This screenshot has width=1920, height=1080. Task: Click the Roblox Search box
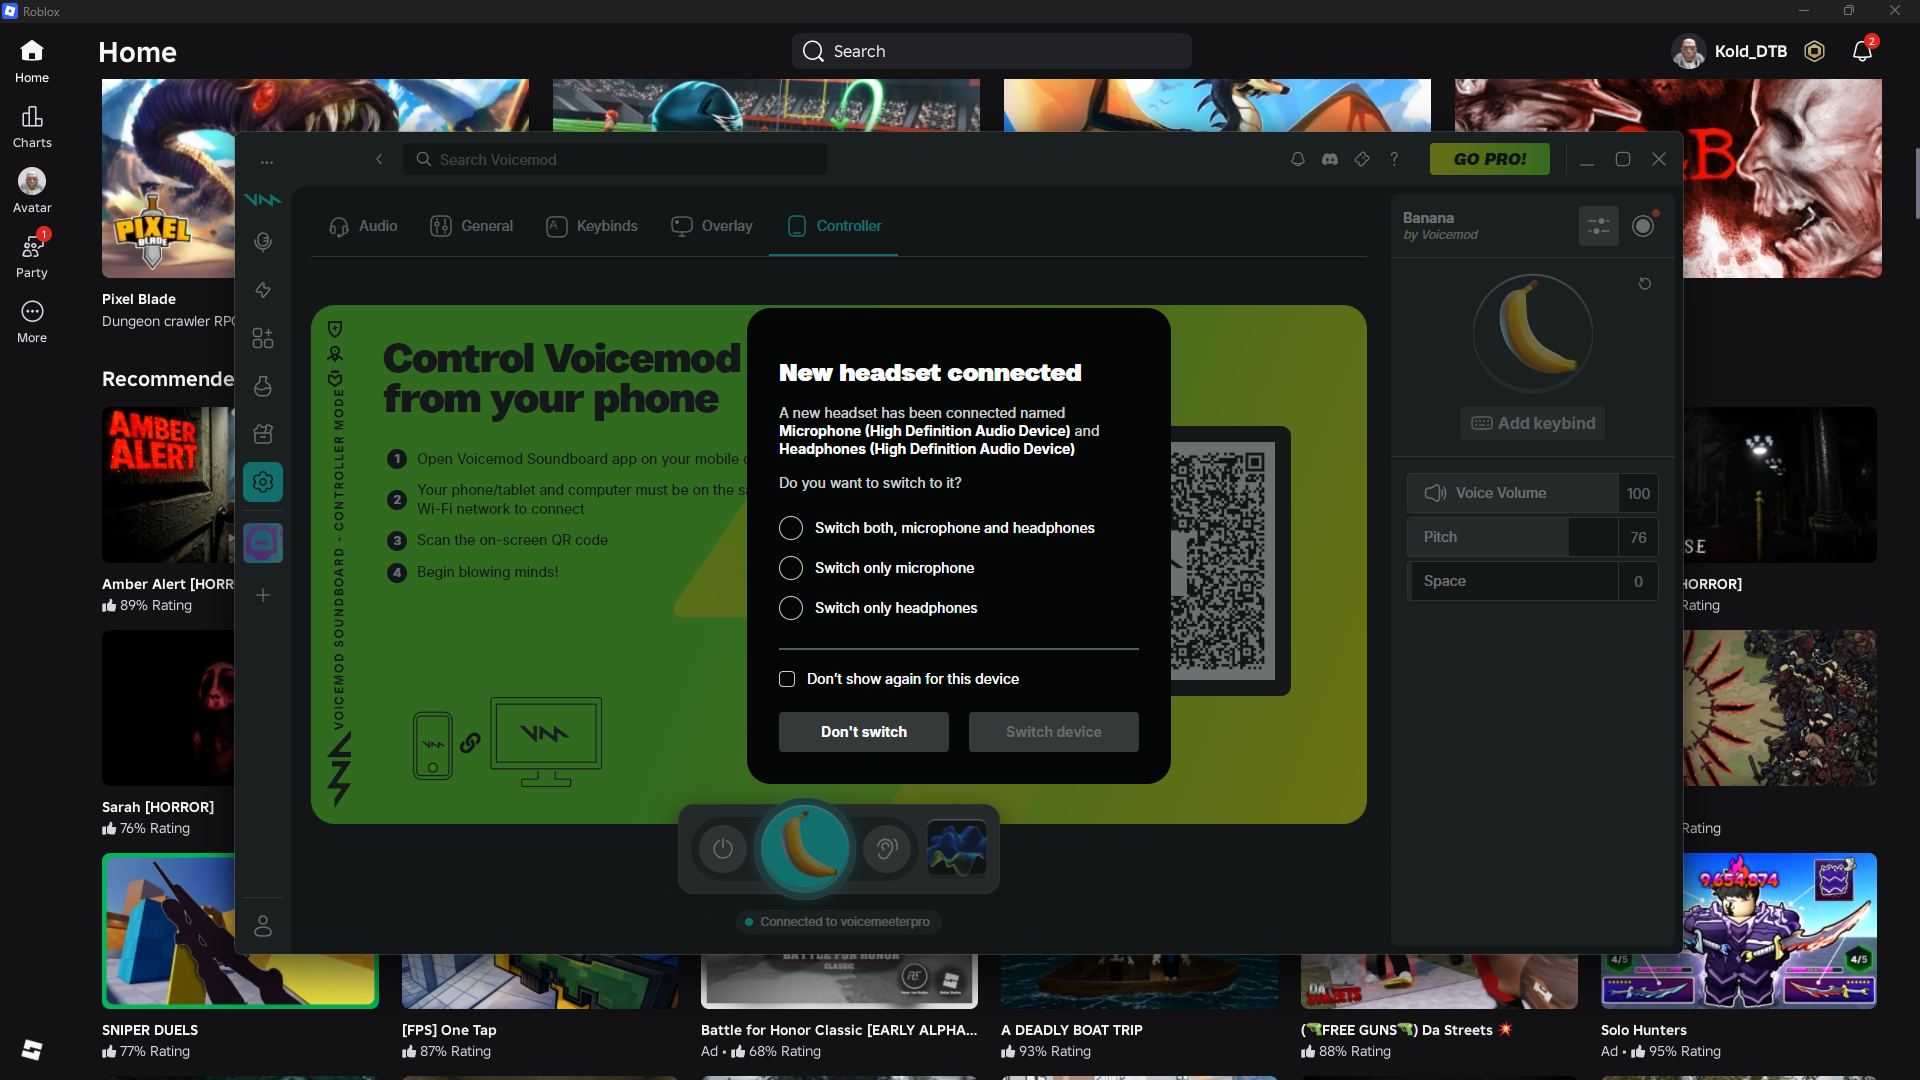tap(992, 51)
